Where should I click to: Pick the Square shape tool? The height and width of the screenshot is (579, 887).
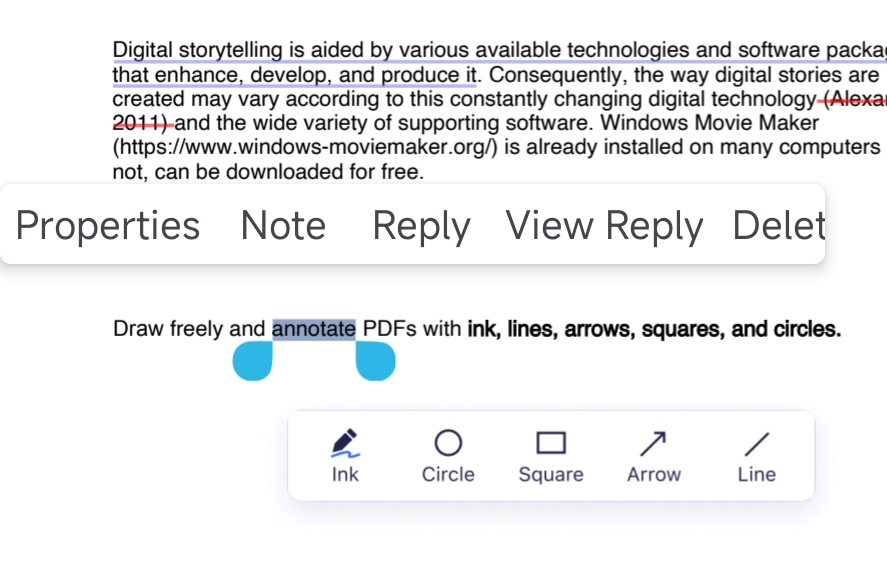tap(551, 456)
